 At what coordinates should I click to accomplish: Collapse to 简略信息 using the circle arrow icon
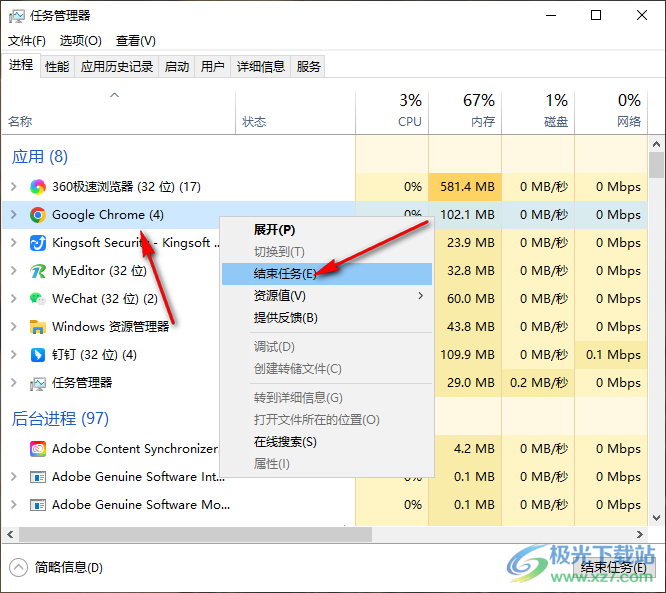pos(18,568)
